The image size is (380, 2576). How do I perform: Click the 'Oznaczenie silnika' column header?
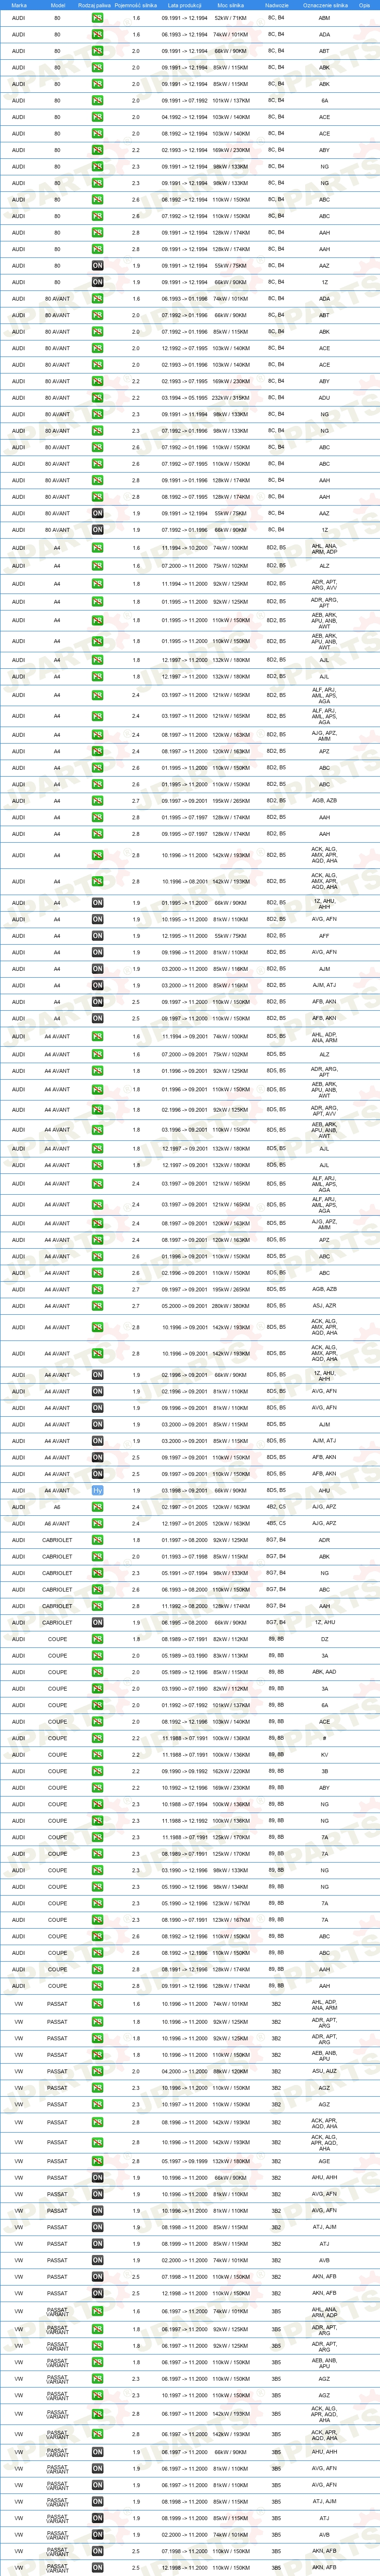[x=325, y=5]
